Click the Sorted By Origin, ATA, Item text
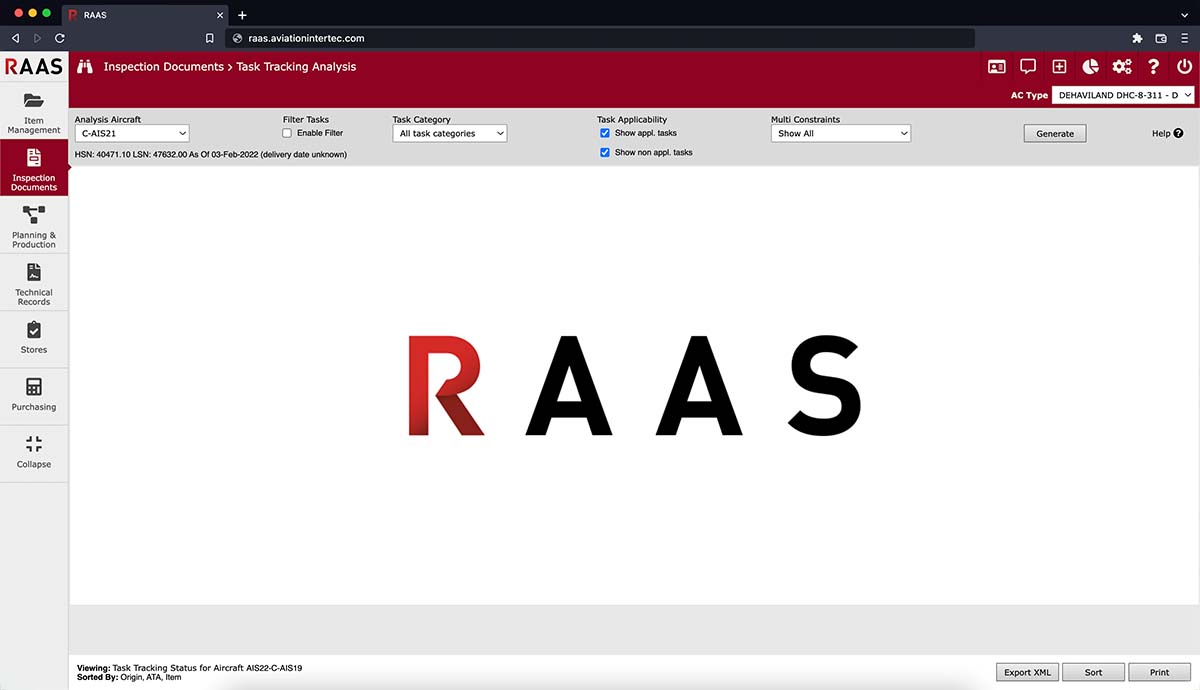The image size is (1200, 690). point(129,677)
